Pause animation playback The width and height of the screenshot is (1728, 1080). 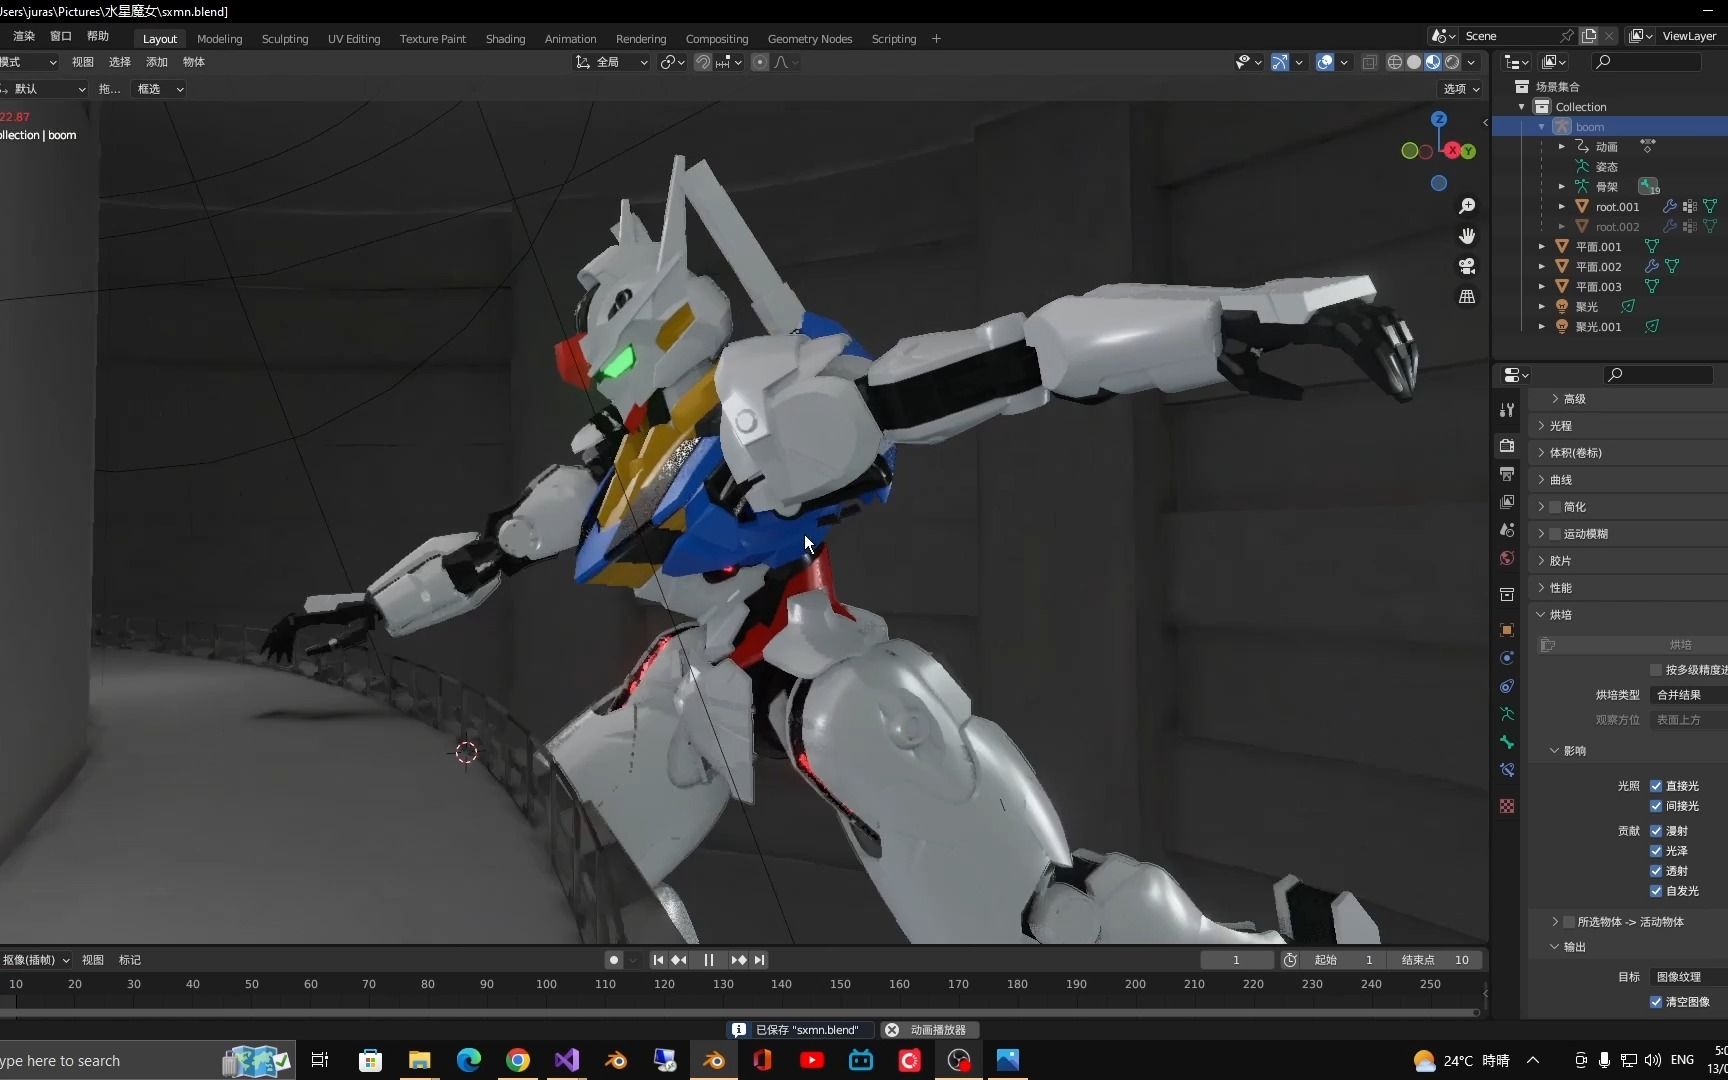[x=709, y=960]
